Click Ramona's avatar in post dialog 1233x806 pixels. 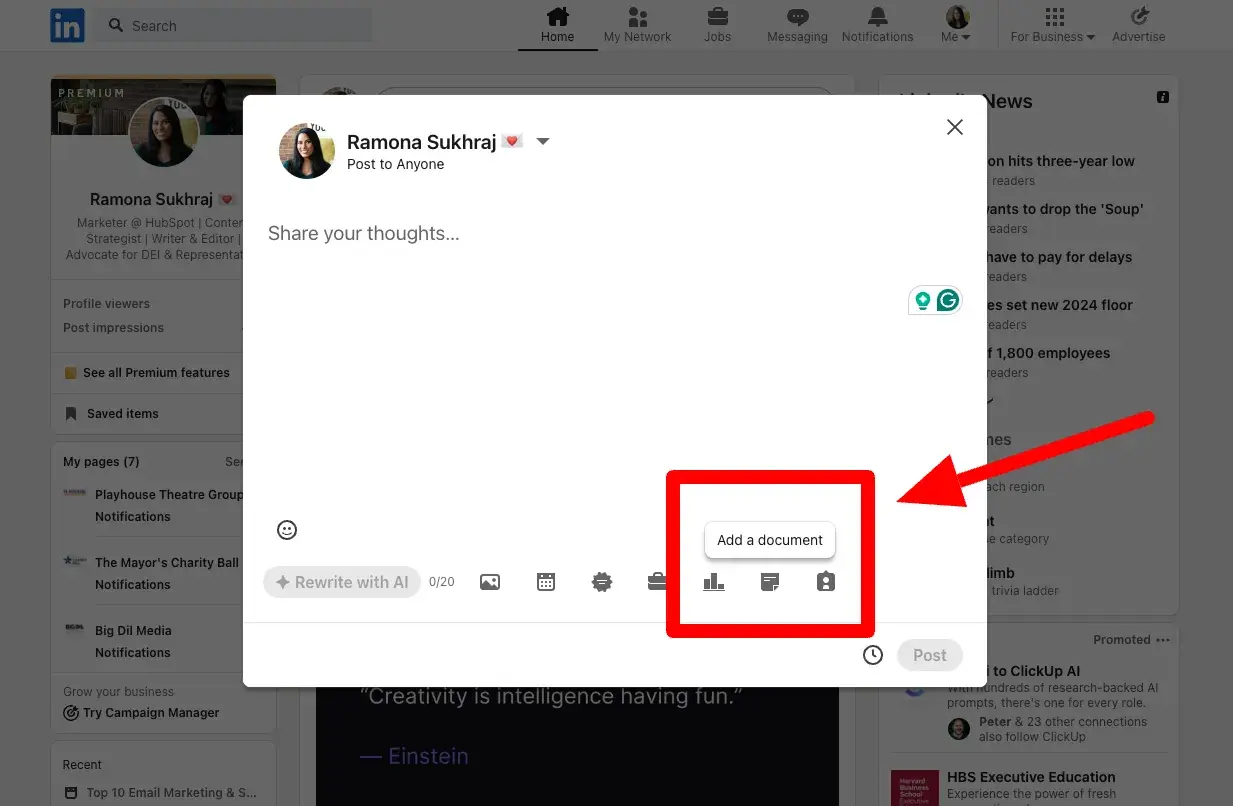307,151
